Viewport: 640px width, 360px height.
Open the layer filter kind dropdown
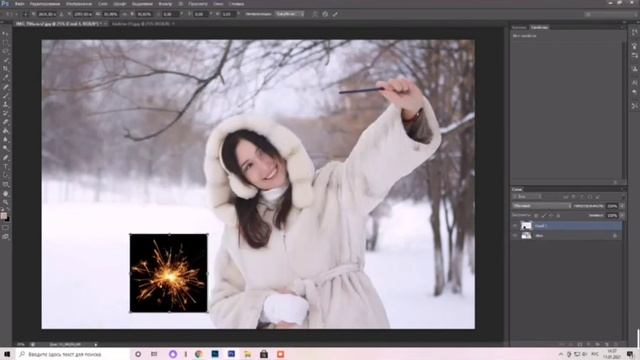click(527, 197)
